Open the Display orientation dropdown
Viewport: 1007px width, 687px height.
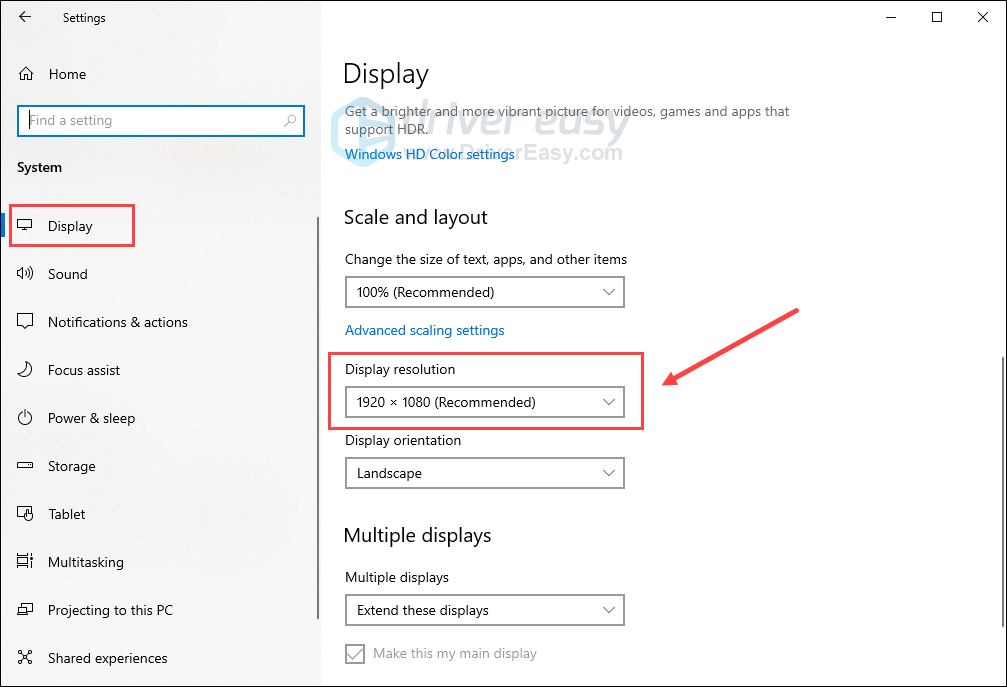(x=484, y=473)
